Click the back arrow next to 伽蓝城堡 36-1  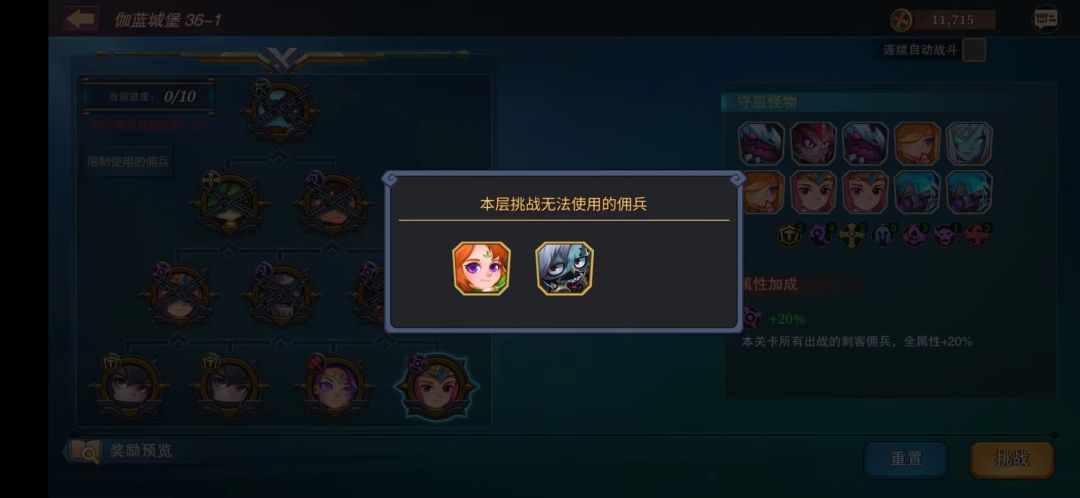coord(81,19)
